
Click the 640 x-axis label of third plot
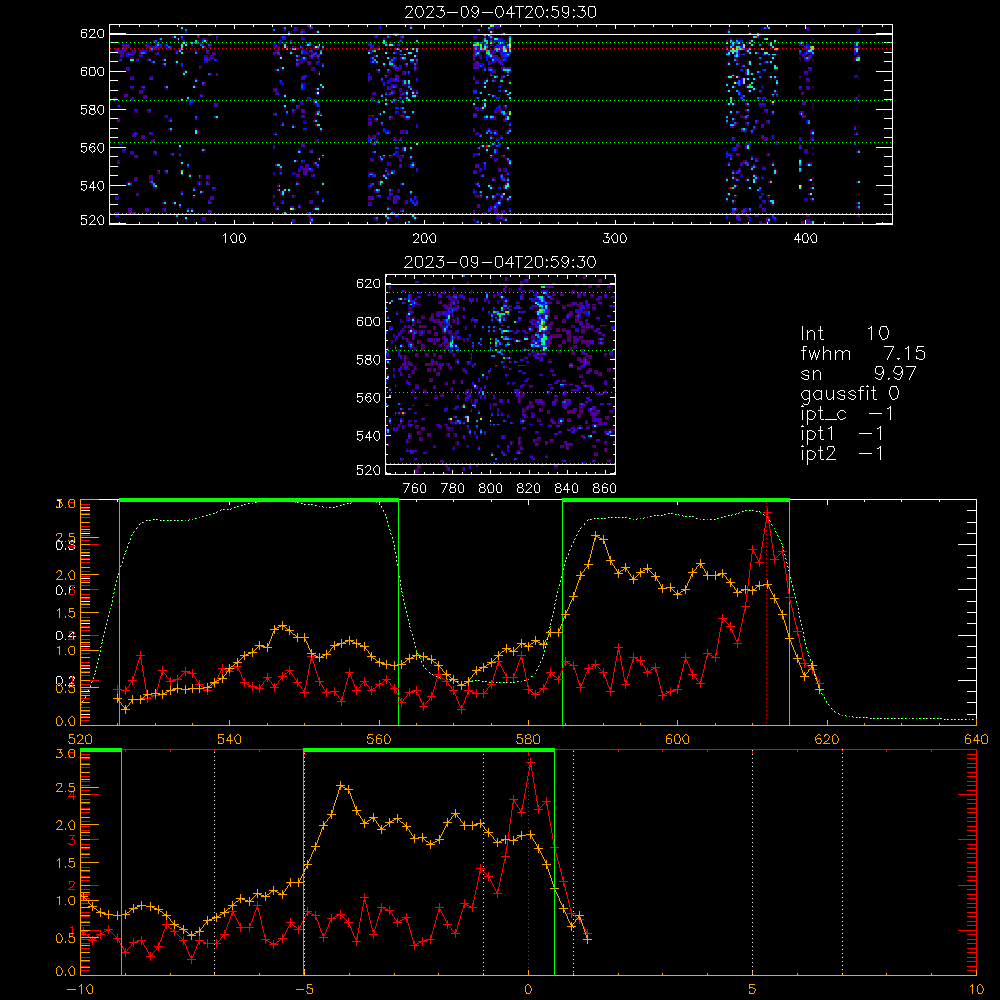click(976, 739)
